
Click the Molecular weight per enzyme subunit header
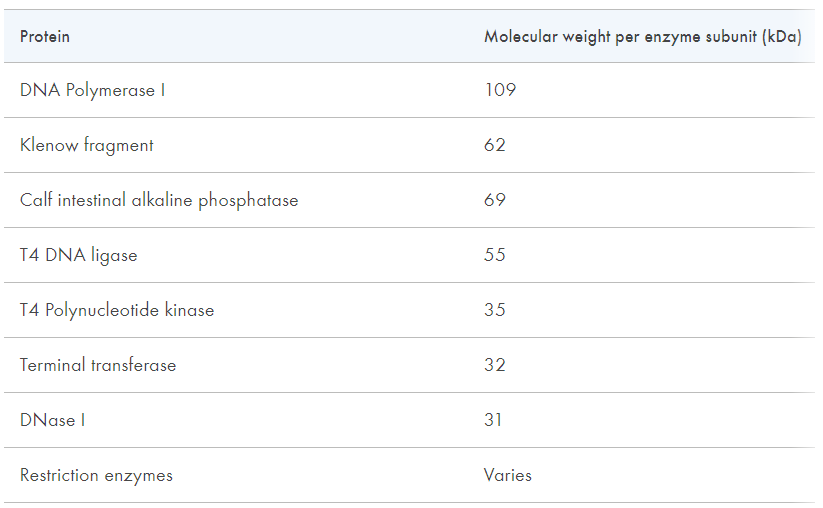[x=642, y=37]
